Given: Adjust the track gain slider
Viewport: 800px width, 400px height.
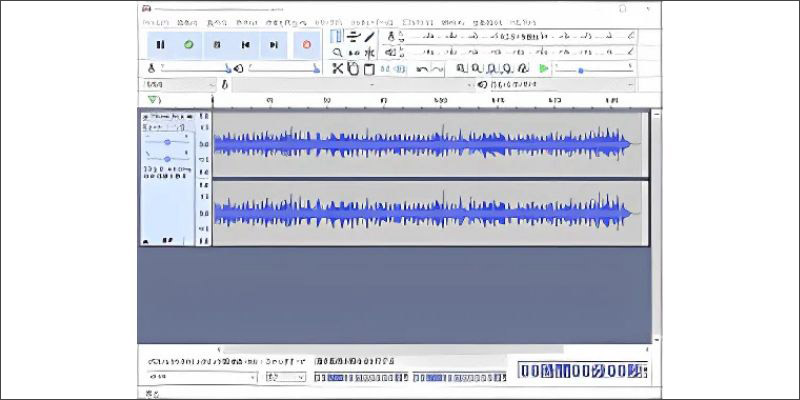Looking at the screenshot, I should pyautogui.click(x=167, y=142).
